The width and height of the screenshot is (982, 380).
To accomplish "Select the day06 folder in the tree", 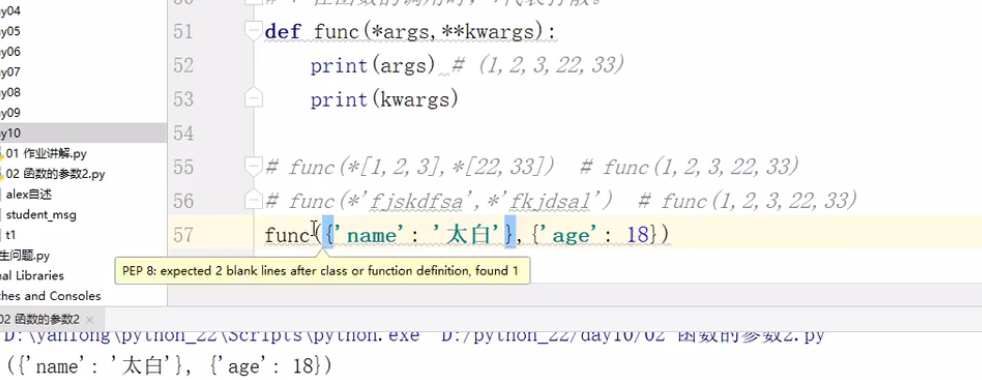I will pos(11,51).
